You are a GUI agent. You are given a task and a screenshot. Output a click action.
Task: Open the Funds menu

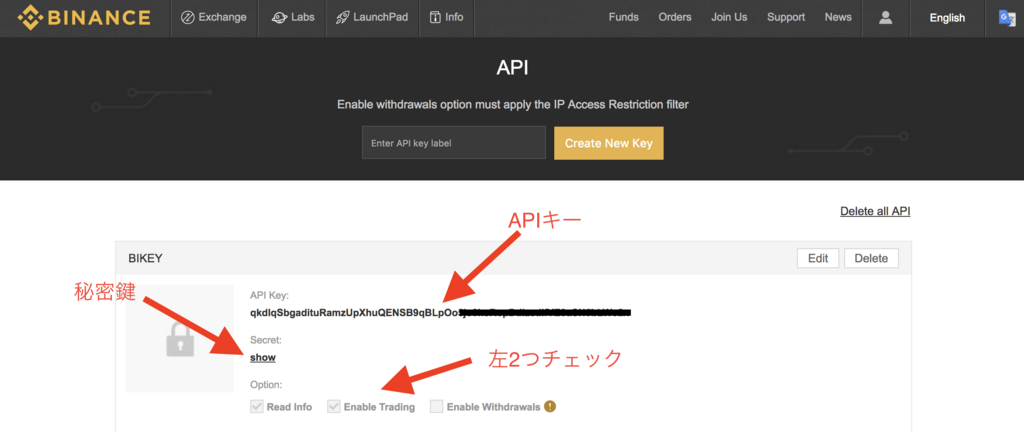(624, 18)
